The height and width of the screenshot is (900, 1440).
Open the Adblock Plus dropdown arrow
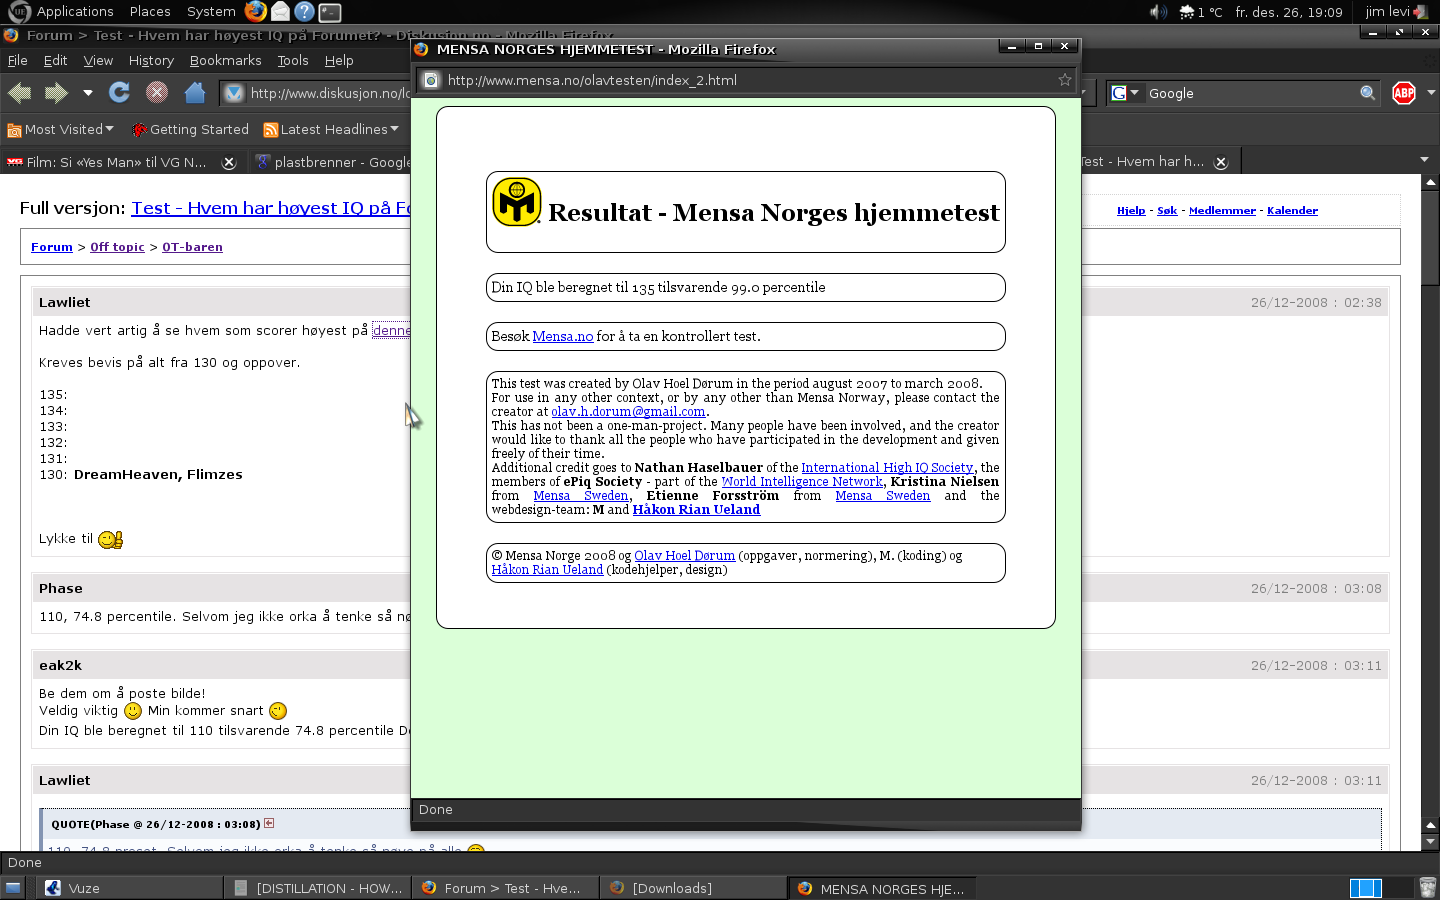(1431, 93)
